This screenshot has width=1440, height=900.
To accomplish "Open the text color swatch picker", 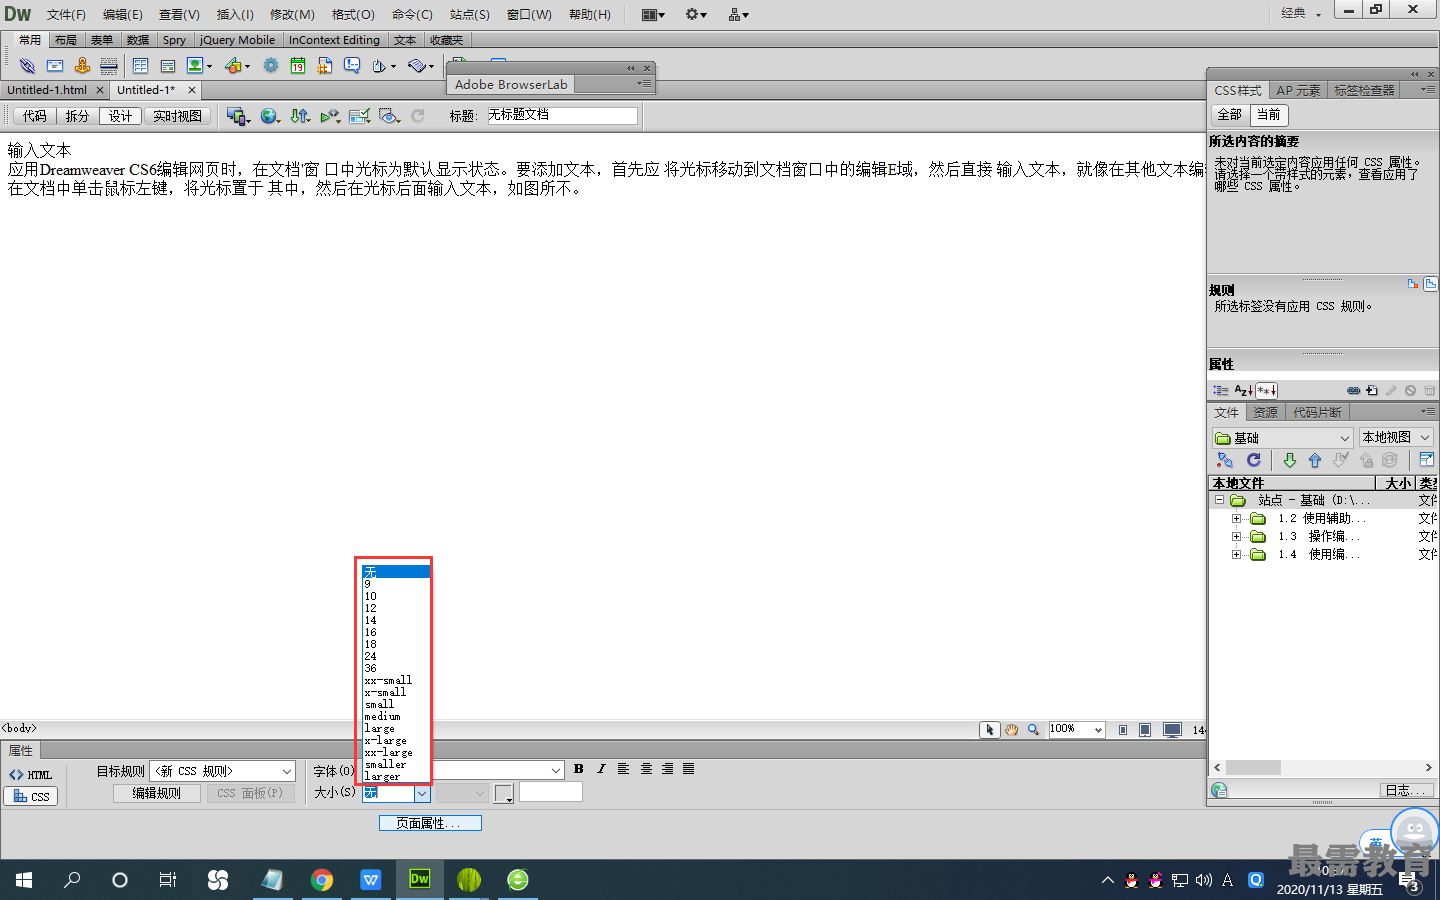I will pyautogui.click(x=503, y=794).
